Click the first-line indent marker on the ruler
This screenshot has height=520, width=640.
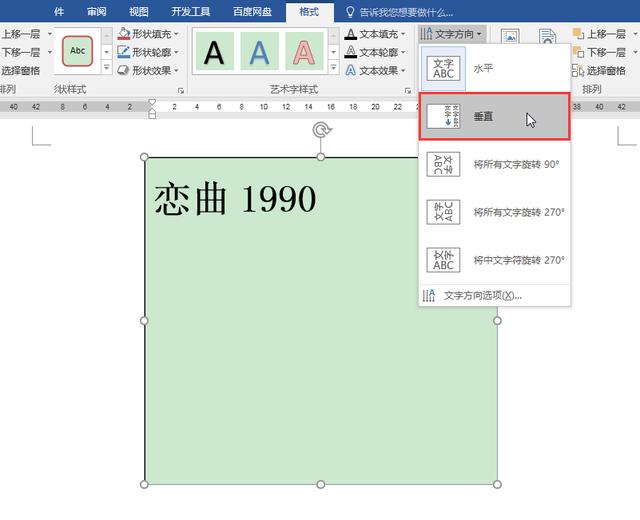click(152, 102)
